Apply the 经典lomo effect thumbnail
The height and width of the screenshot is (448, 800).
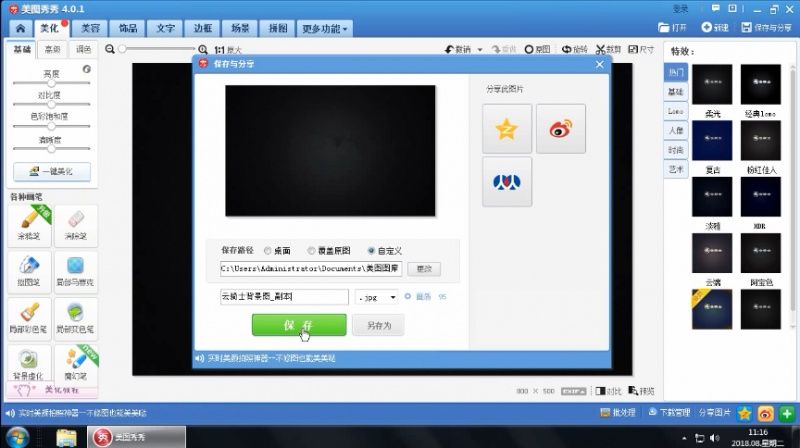tap(761, 84)
